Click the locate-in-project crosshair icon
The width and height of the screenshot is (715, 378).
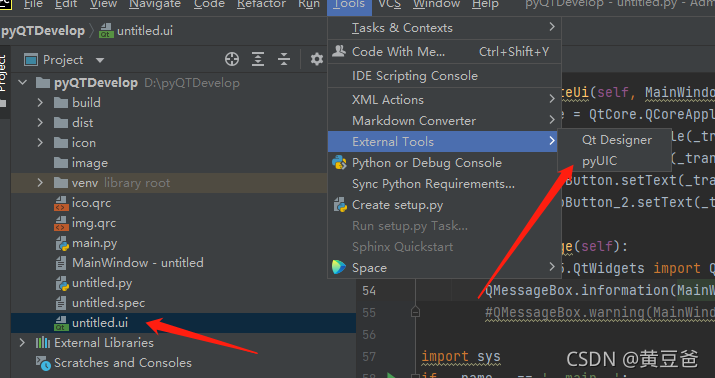point(232,59)
